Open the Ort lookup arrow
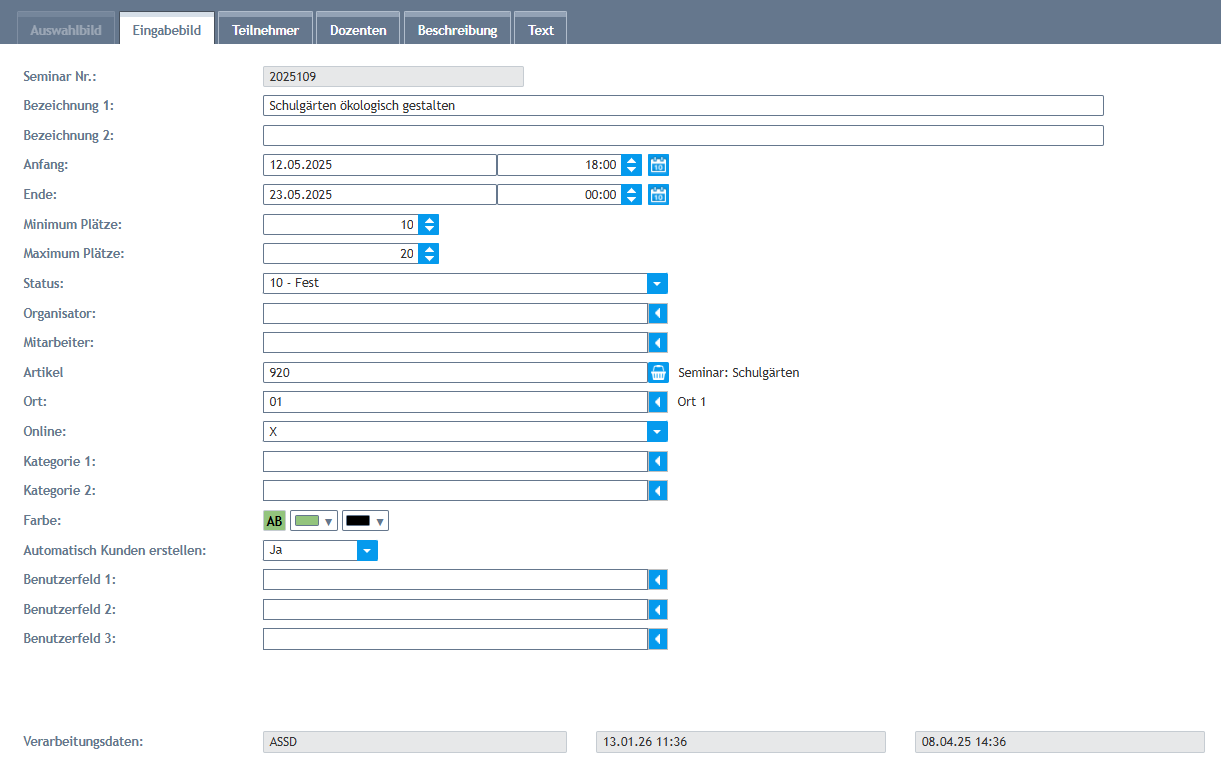This screenshot has height=765, width=1221. pyautogui.click(x=658, y=402)
